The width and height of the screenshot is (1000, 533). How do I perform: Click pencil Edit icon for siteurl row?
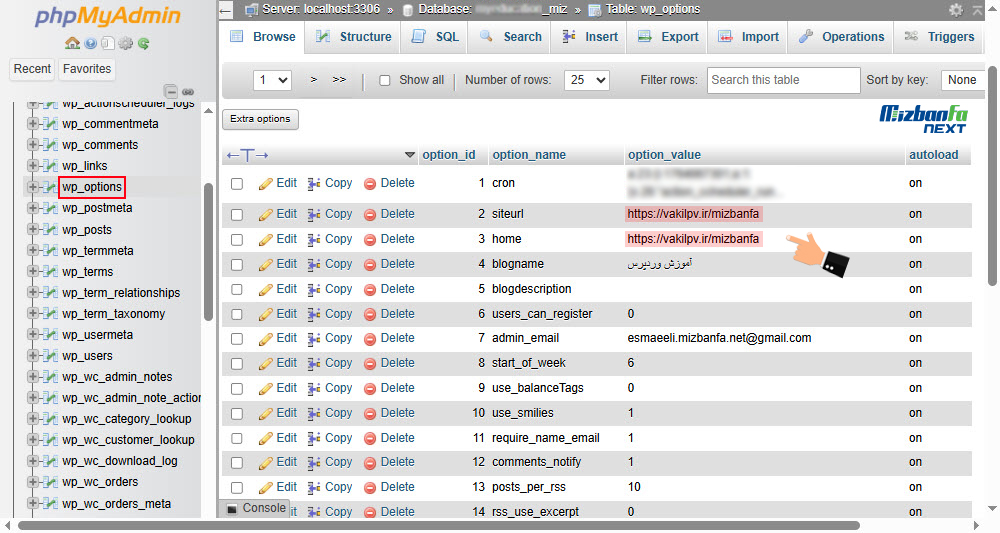pyautogui.click(x=266, y=214)
